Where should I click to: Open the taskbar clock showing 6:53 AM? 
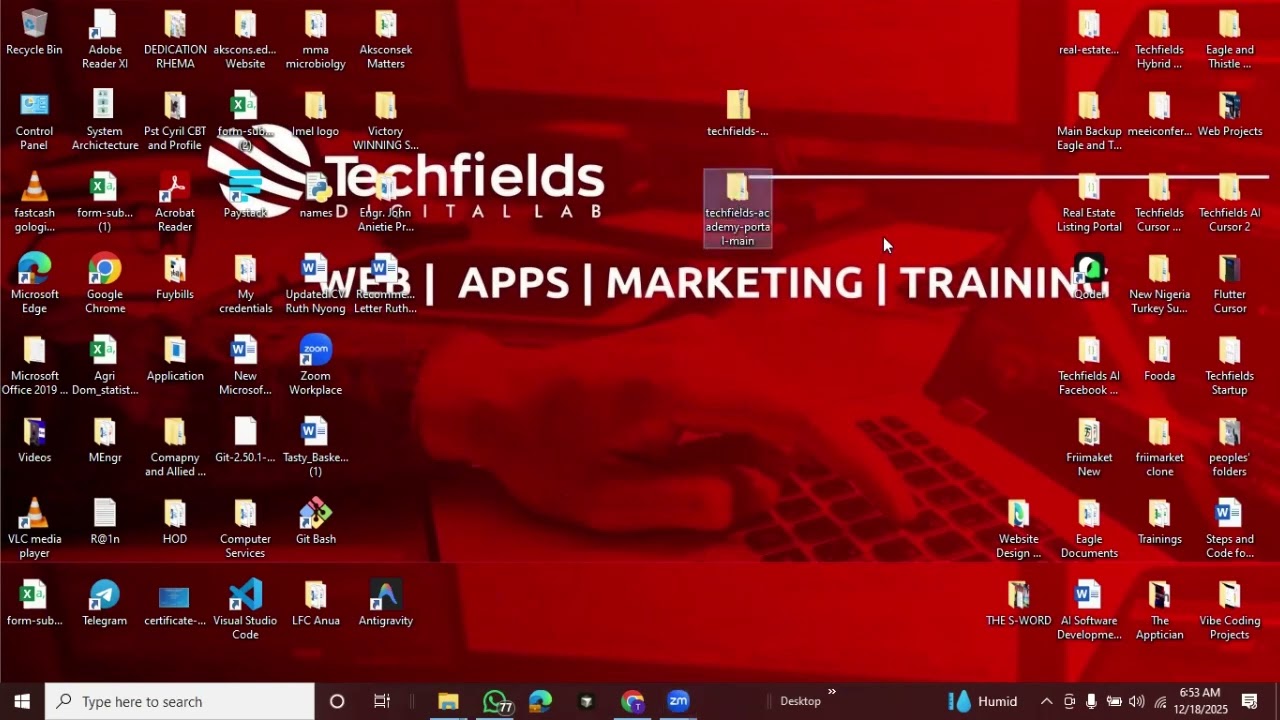pos(1200,701)
